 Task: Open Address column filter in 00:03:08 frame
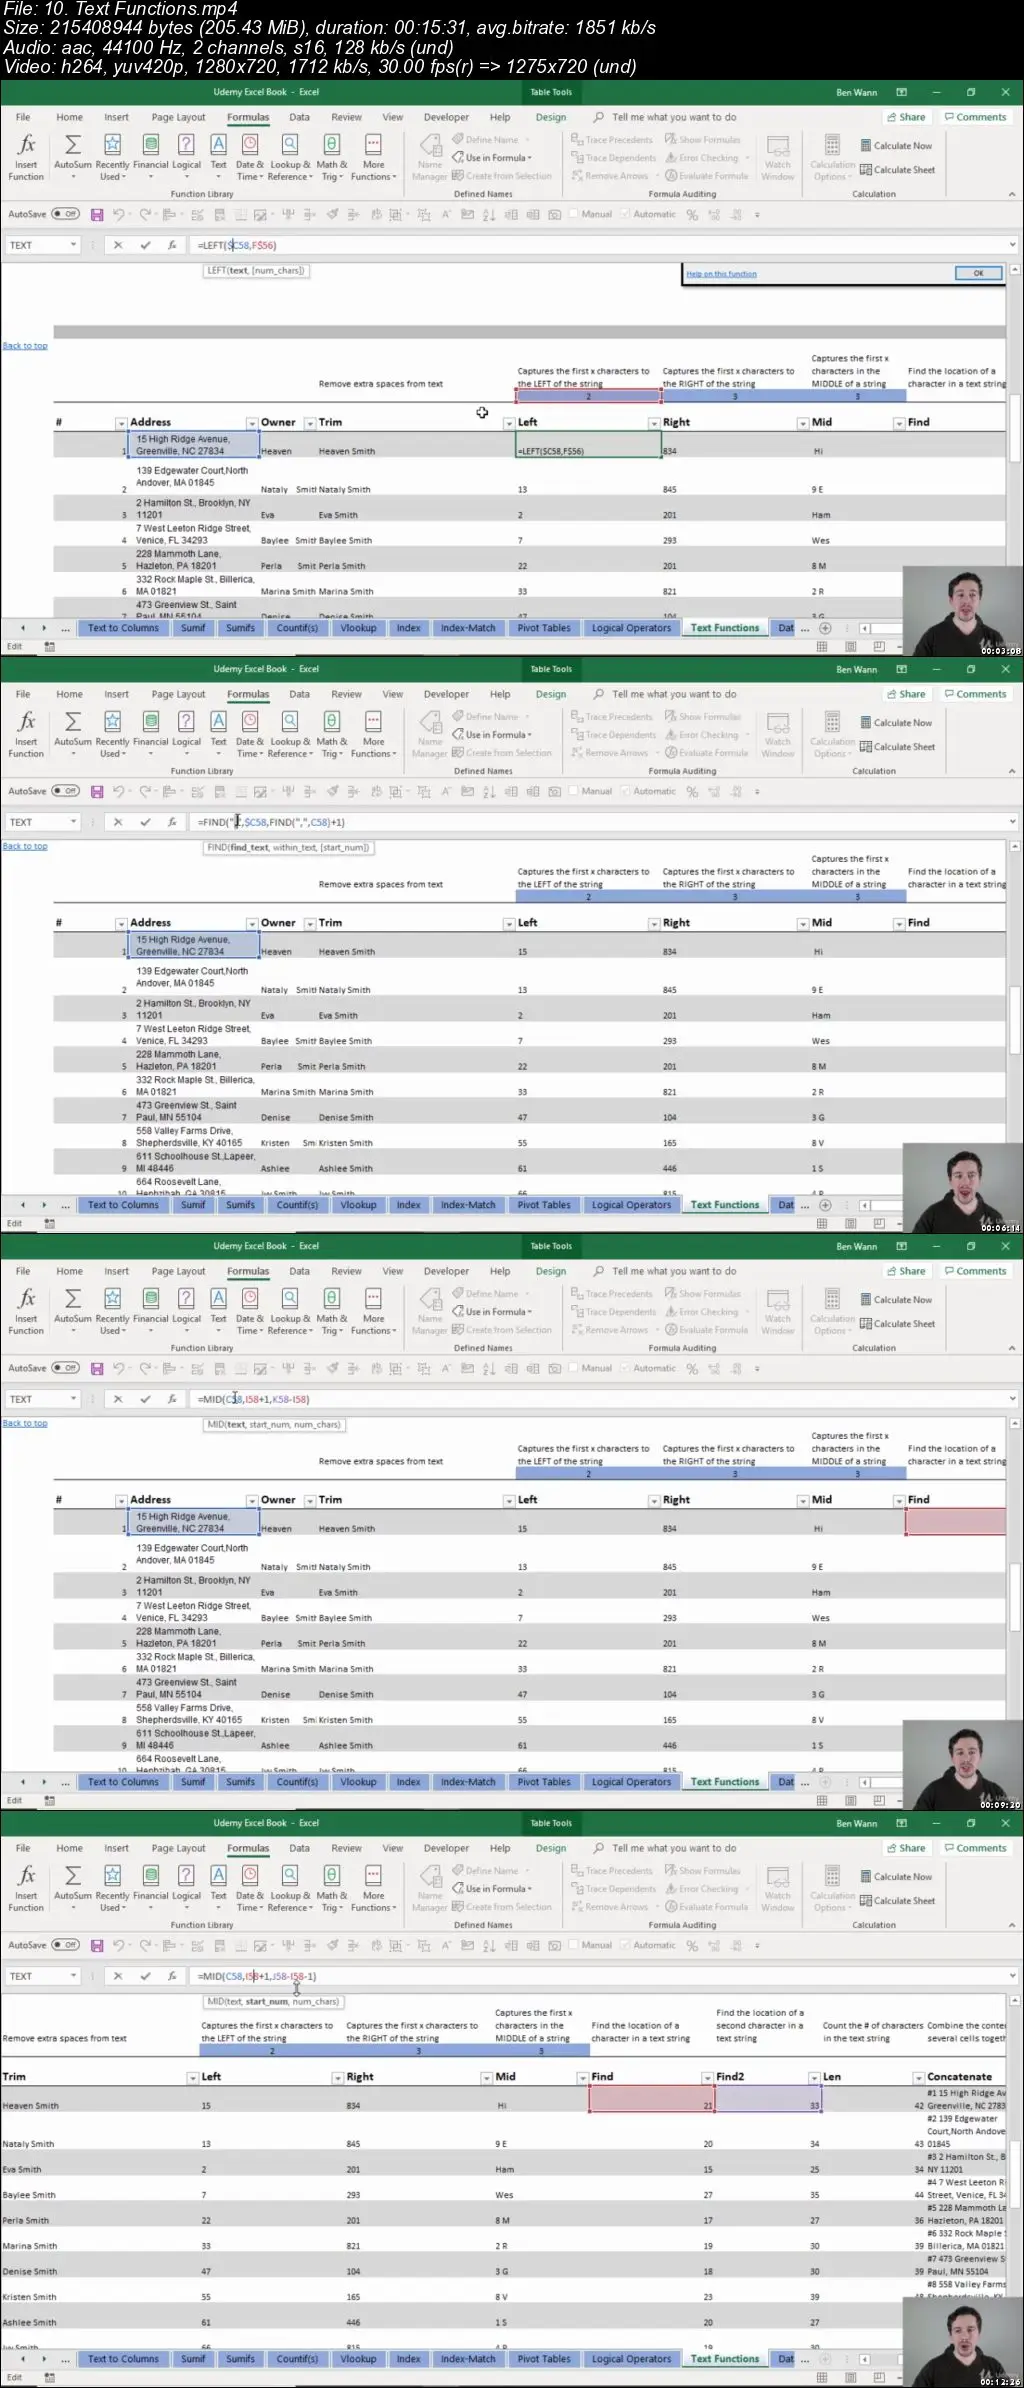(x=252, y=424)
